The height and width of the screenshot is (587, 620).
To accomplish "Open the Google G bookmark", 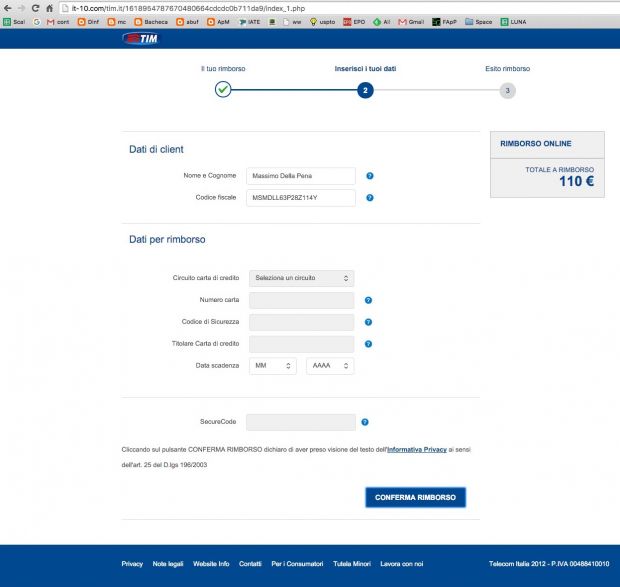I will pyautogui.click(x=37, y=22).
